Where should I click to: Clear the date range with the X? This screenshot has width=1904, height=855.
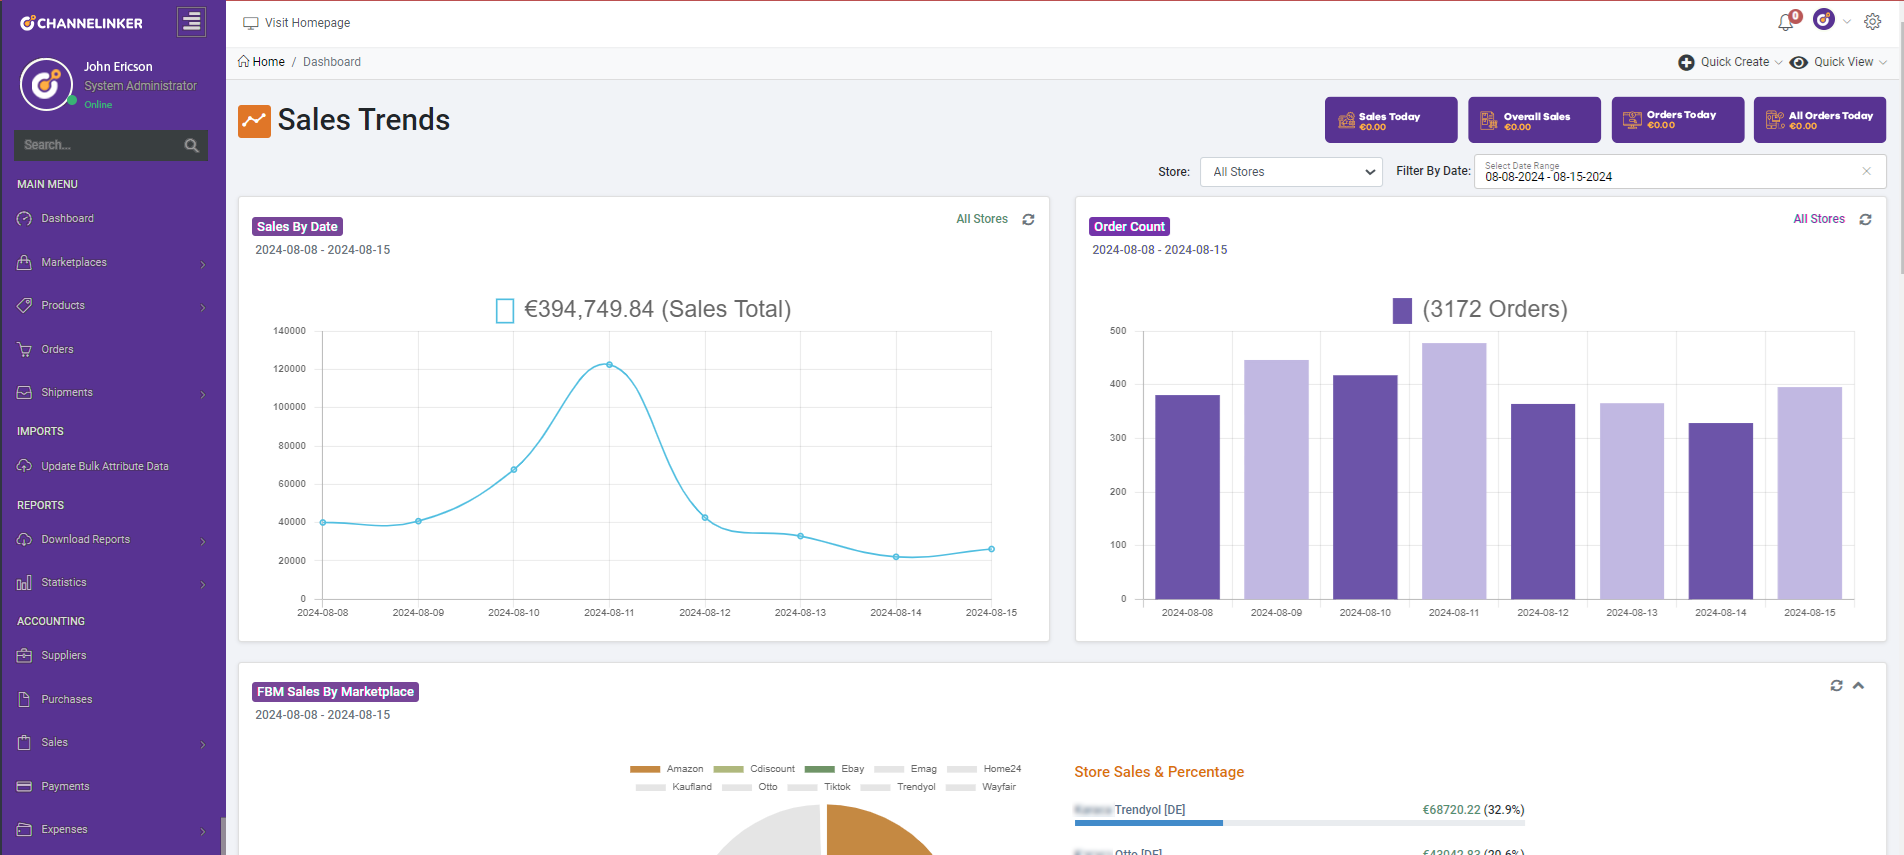[x=1866, y=172]
